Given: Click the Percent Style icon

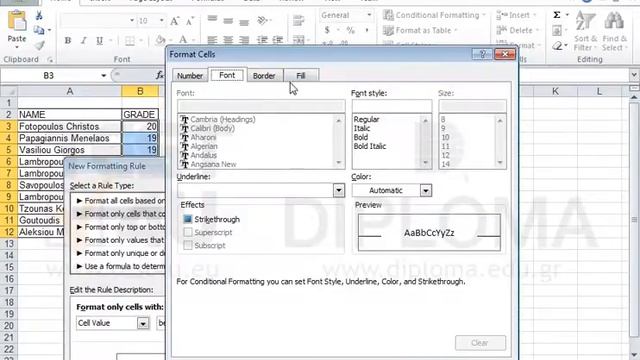Looking at the screenshot, I should [351, 30].
